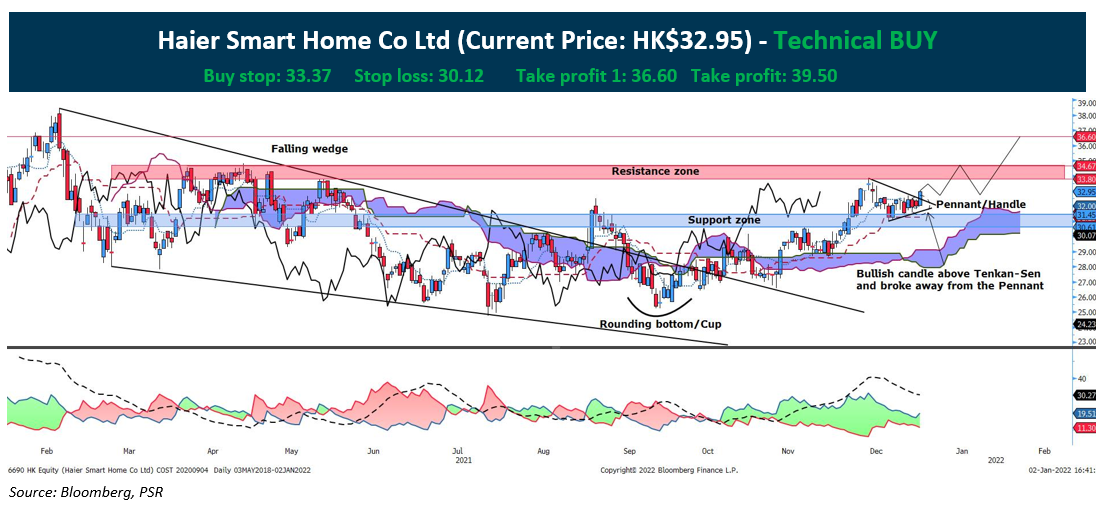Viewport: 1120px width, 514px height.
Task: Click the red 33.80 price tag
Action: tap(1086, 179)
